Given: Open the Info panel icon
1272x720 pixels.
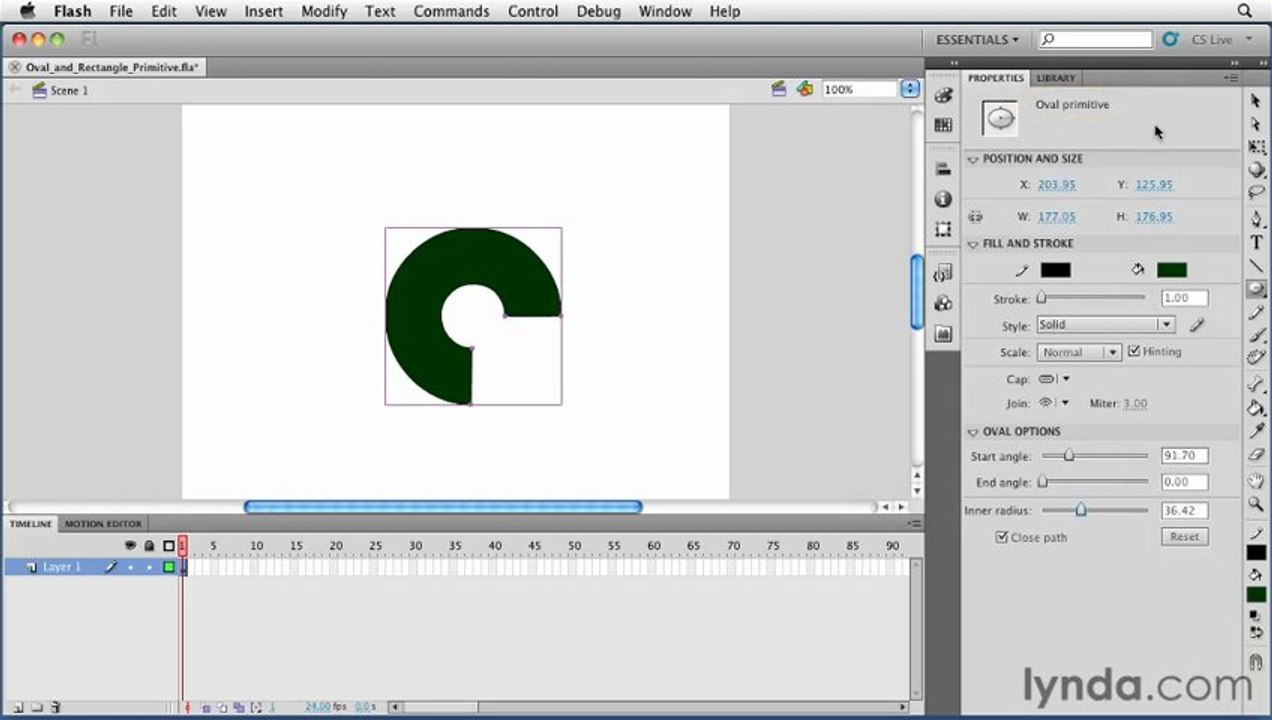Looking at the screenshot, I should [943, 199].
